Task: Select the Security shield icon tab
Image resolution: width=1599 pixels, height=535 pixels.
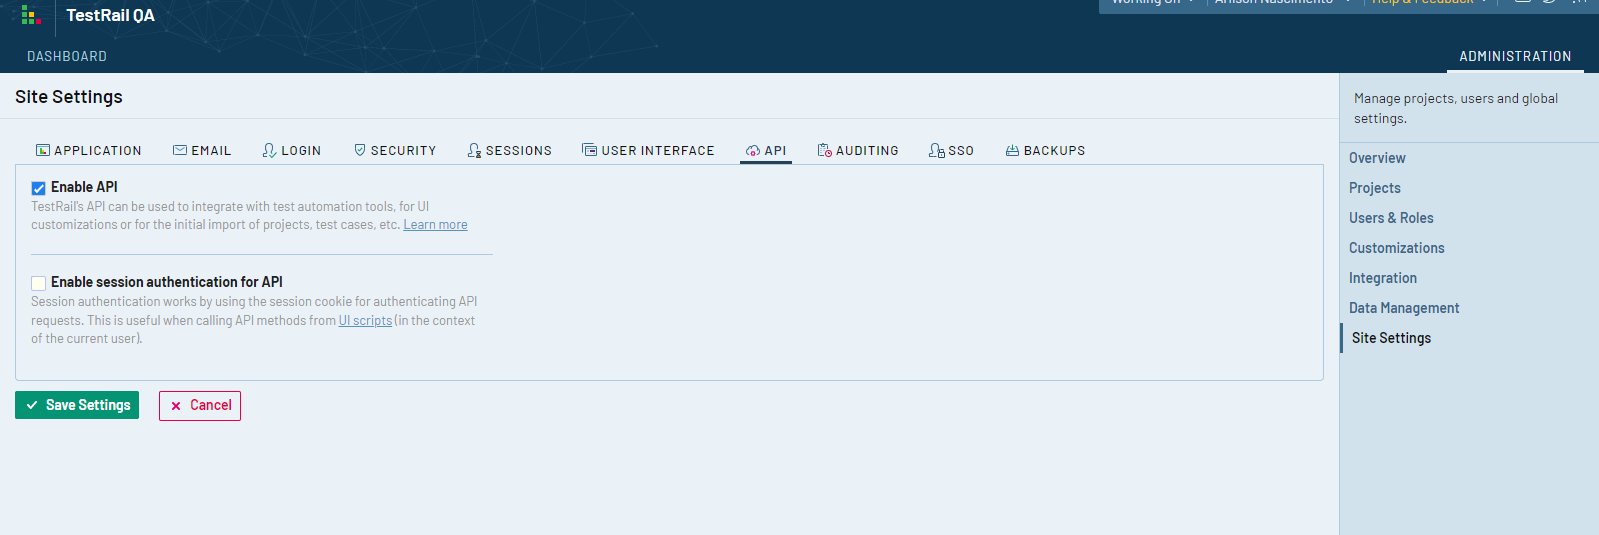Action: click(360, 150)
